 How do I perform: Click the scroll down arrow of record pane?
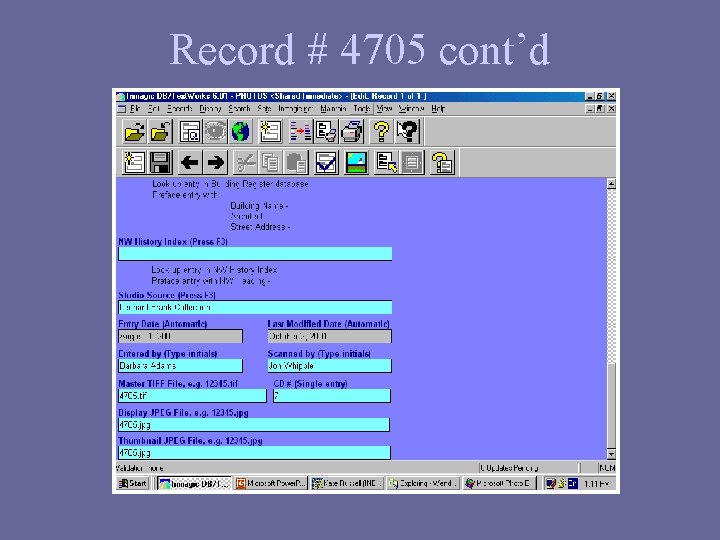point(611,455)
